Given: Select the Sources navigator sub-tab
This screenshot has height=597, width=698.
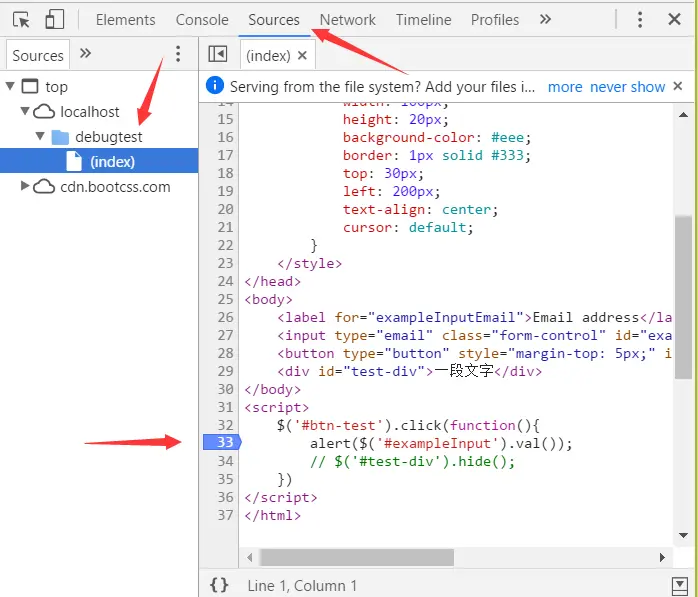Looking at the screenshot, I should pos(38,55).
